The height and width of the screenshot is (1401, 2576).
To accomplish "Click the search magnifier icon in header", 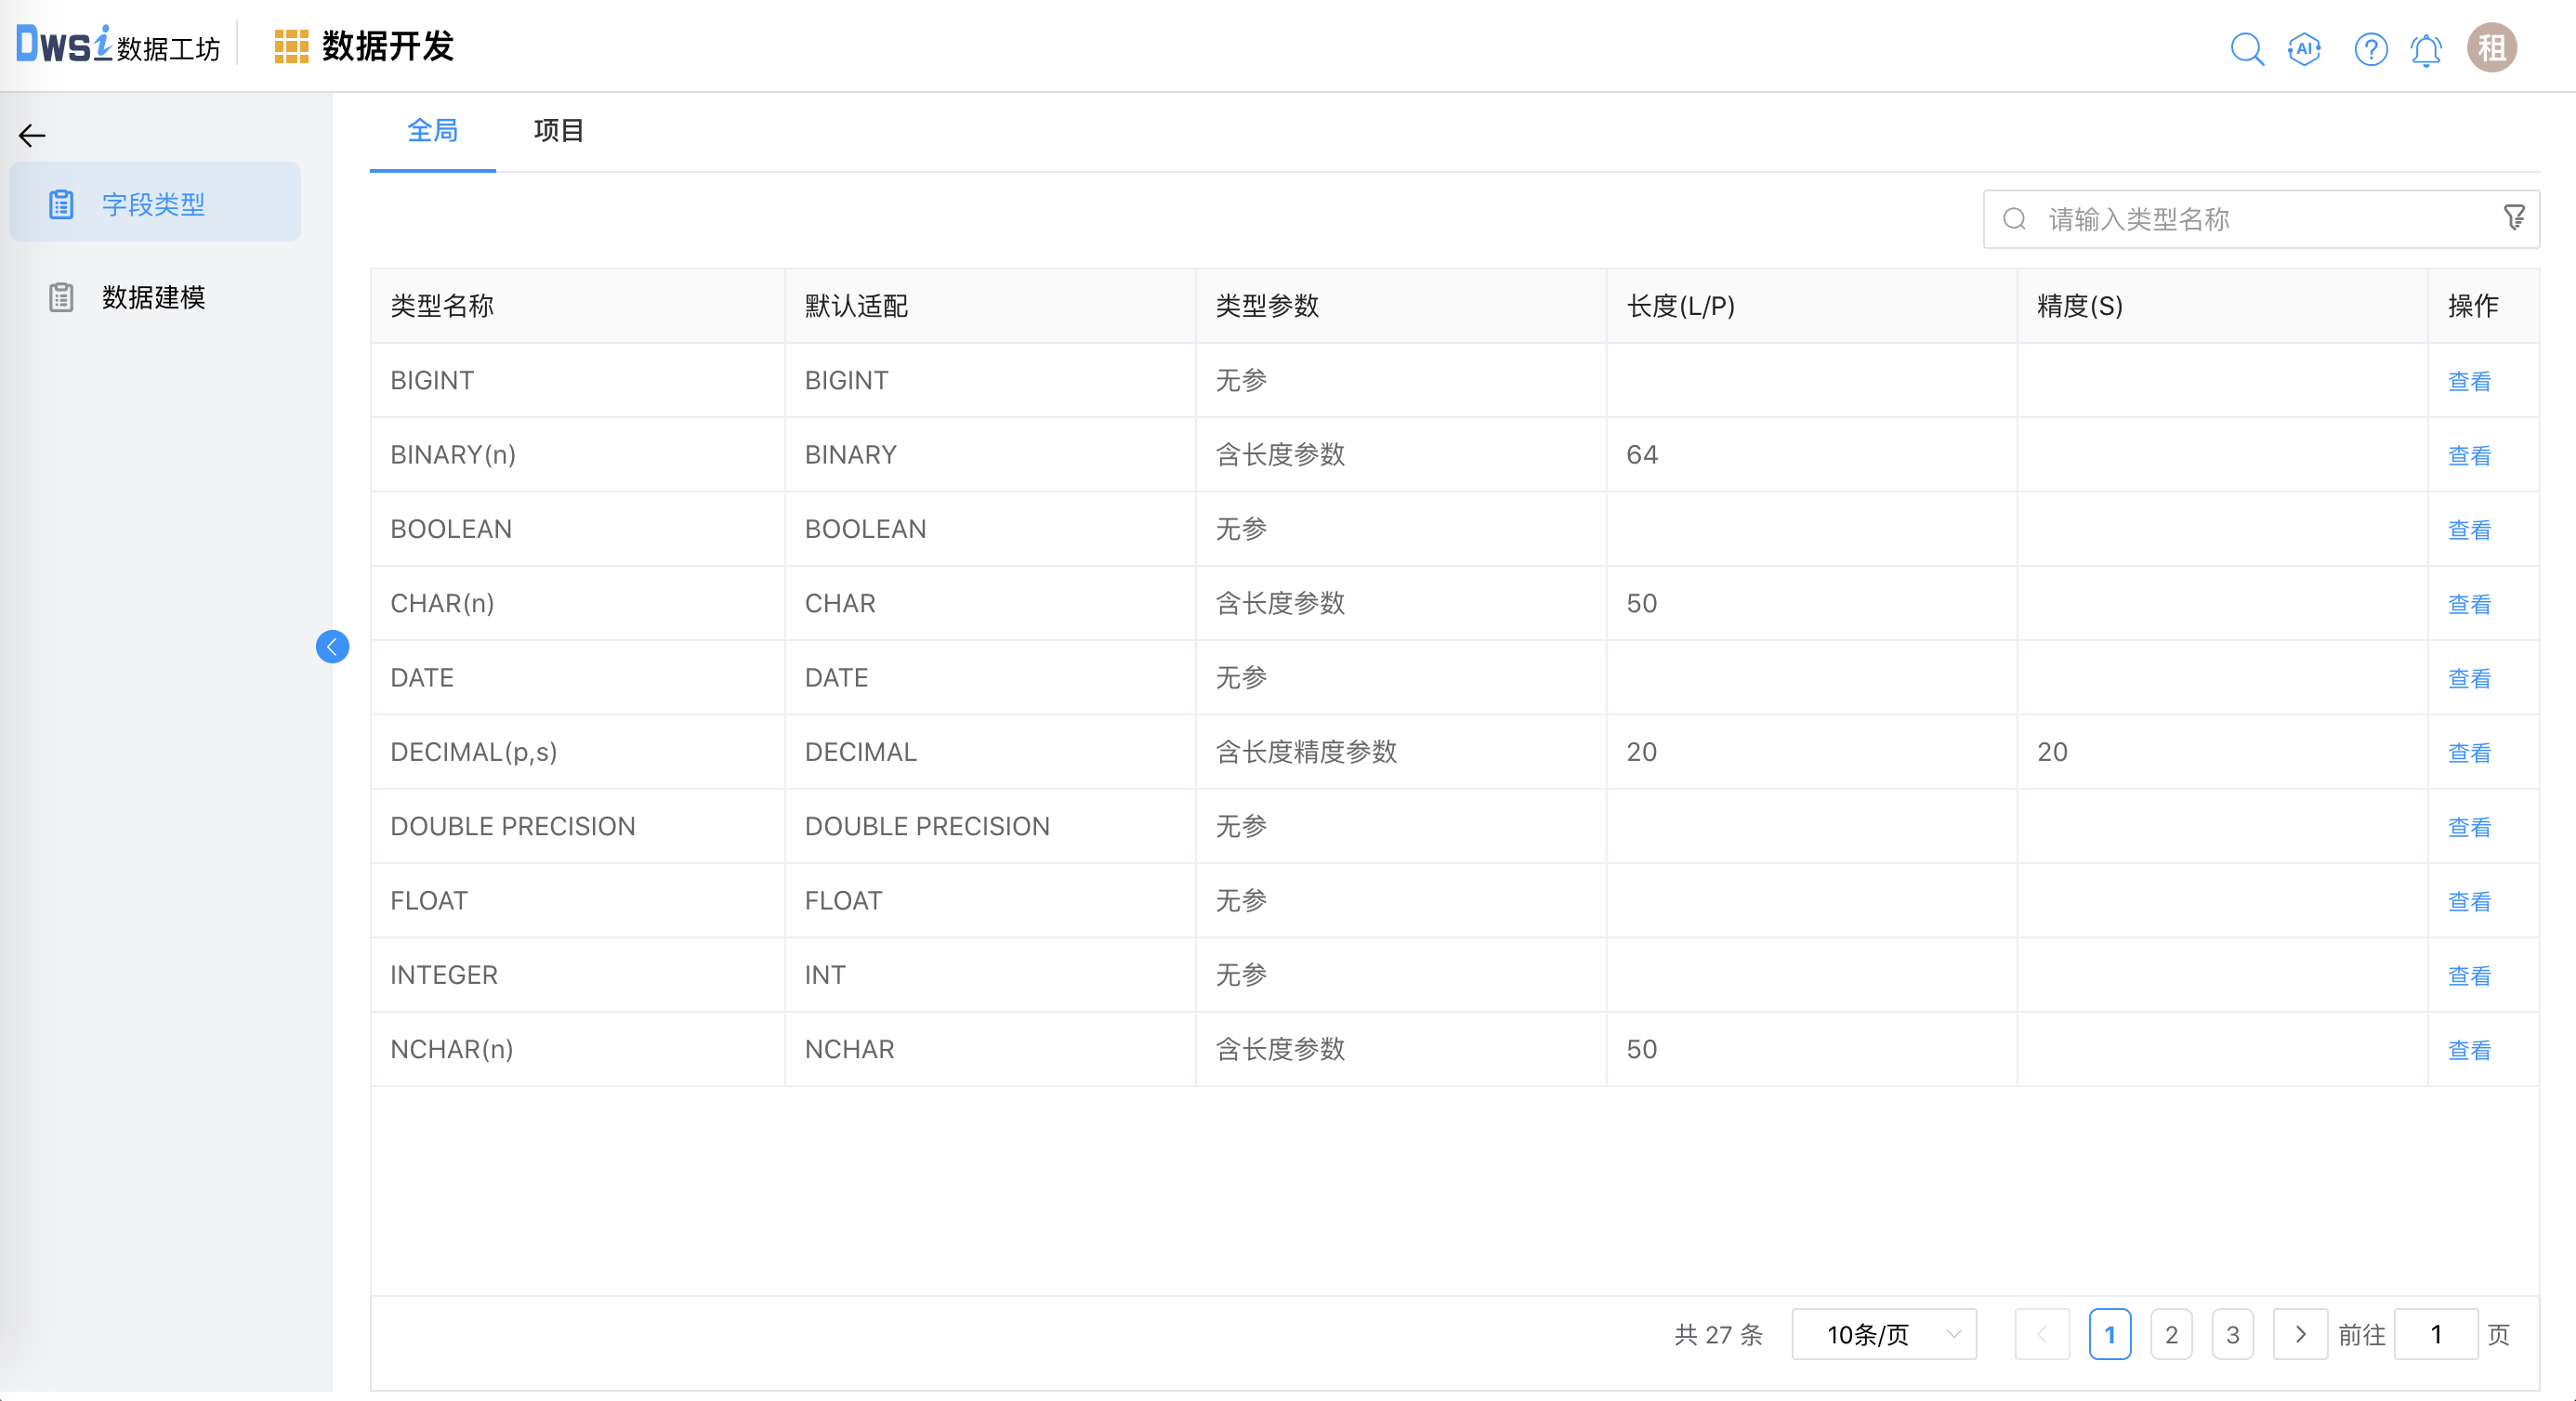I will pyautogui.click(x=2246, y=48).
